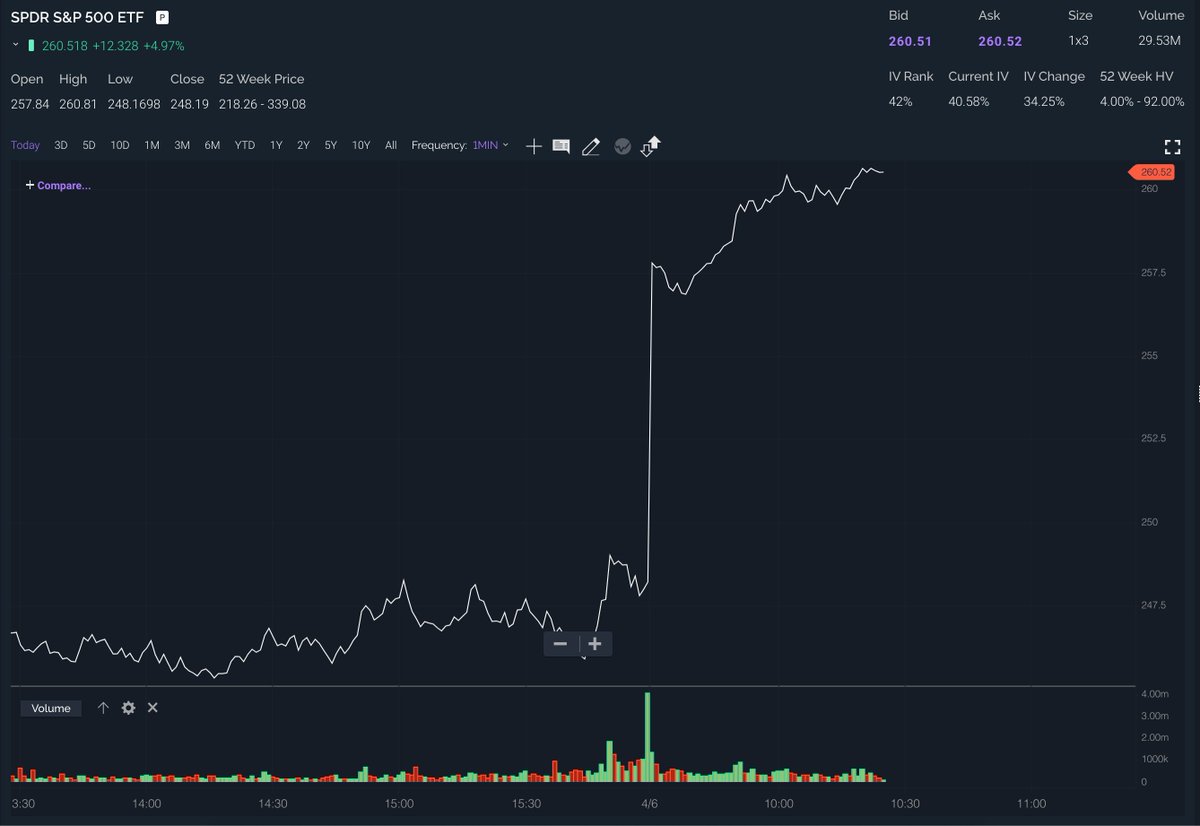Open the Frequency 1MIN dropdown

click(x=491, y=145)
